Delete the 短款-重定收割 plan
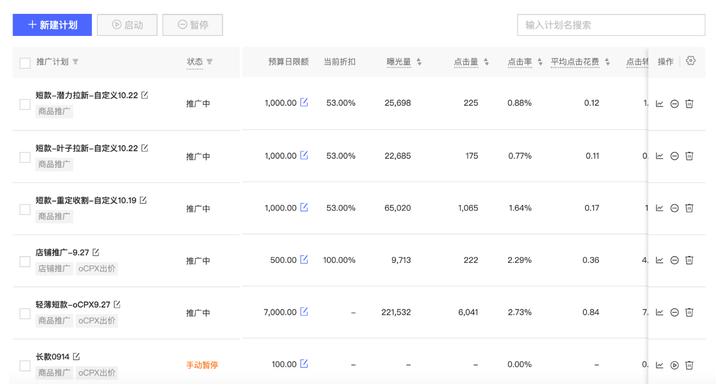 point(689,208)
